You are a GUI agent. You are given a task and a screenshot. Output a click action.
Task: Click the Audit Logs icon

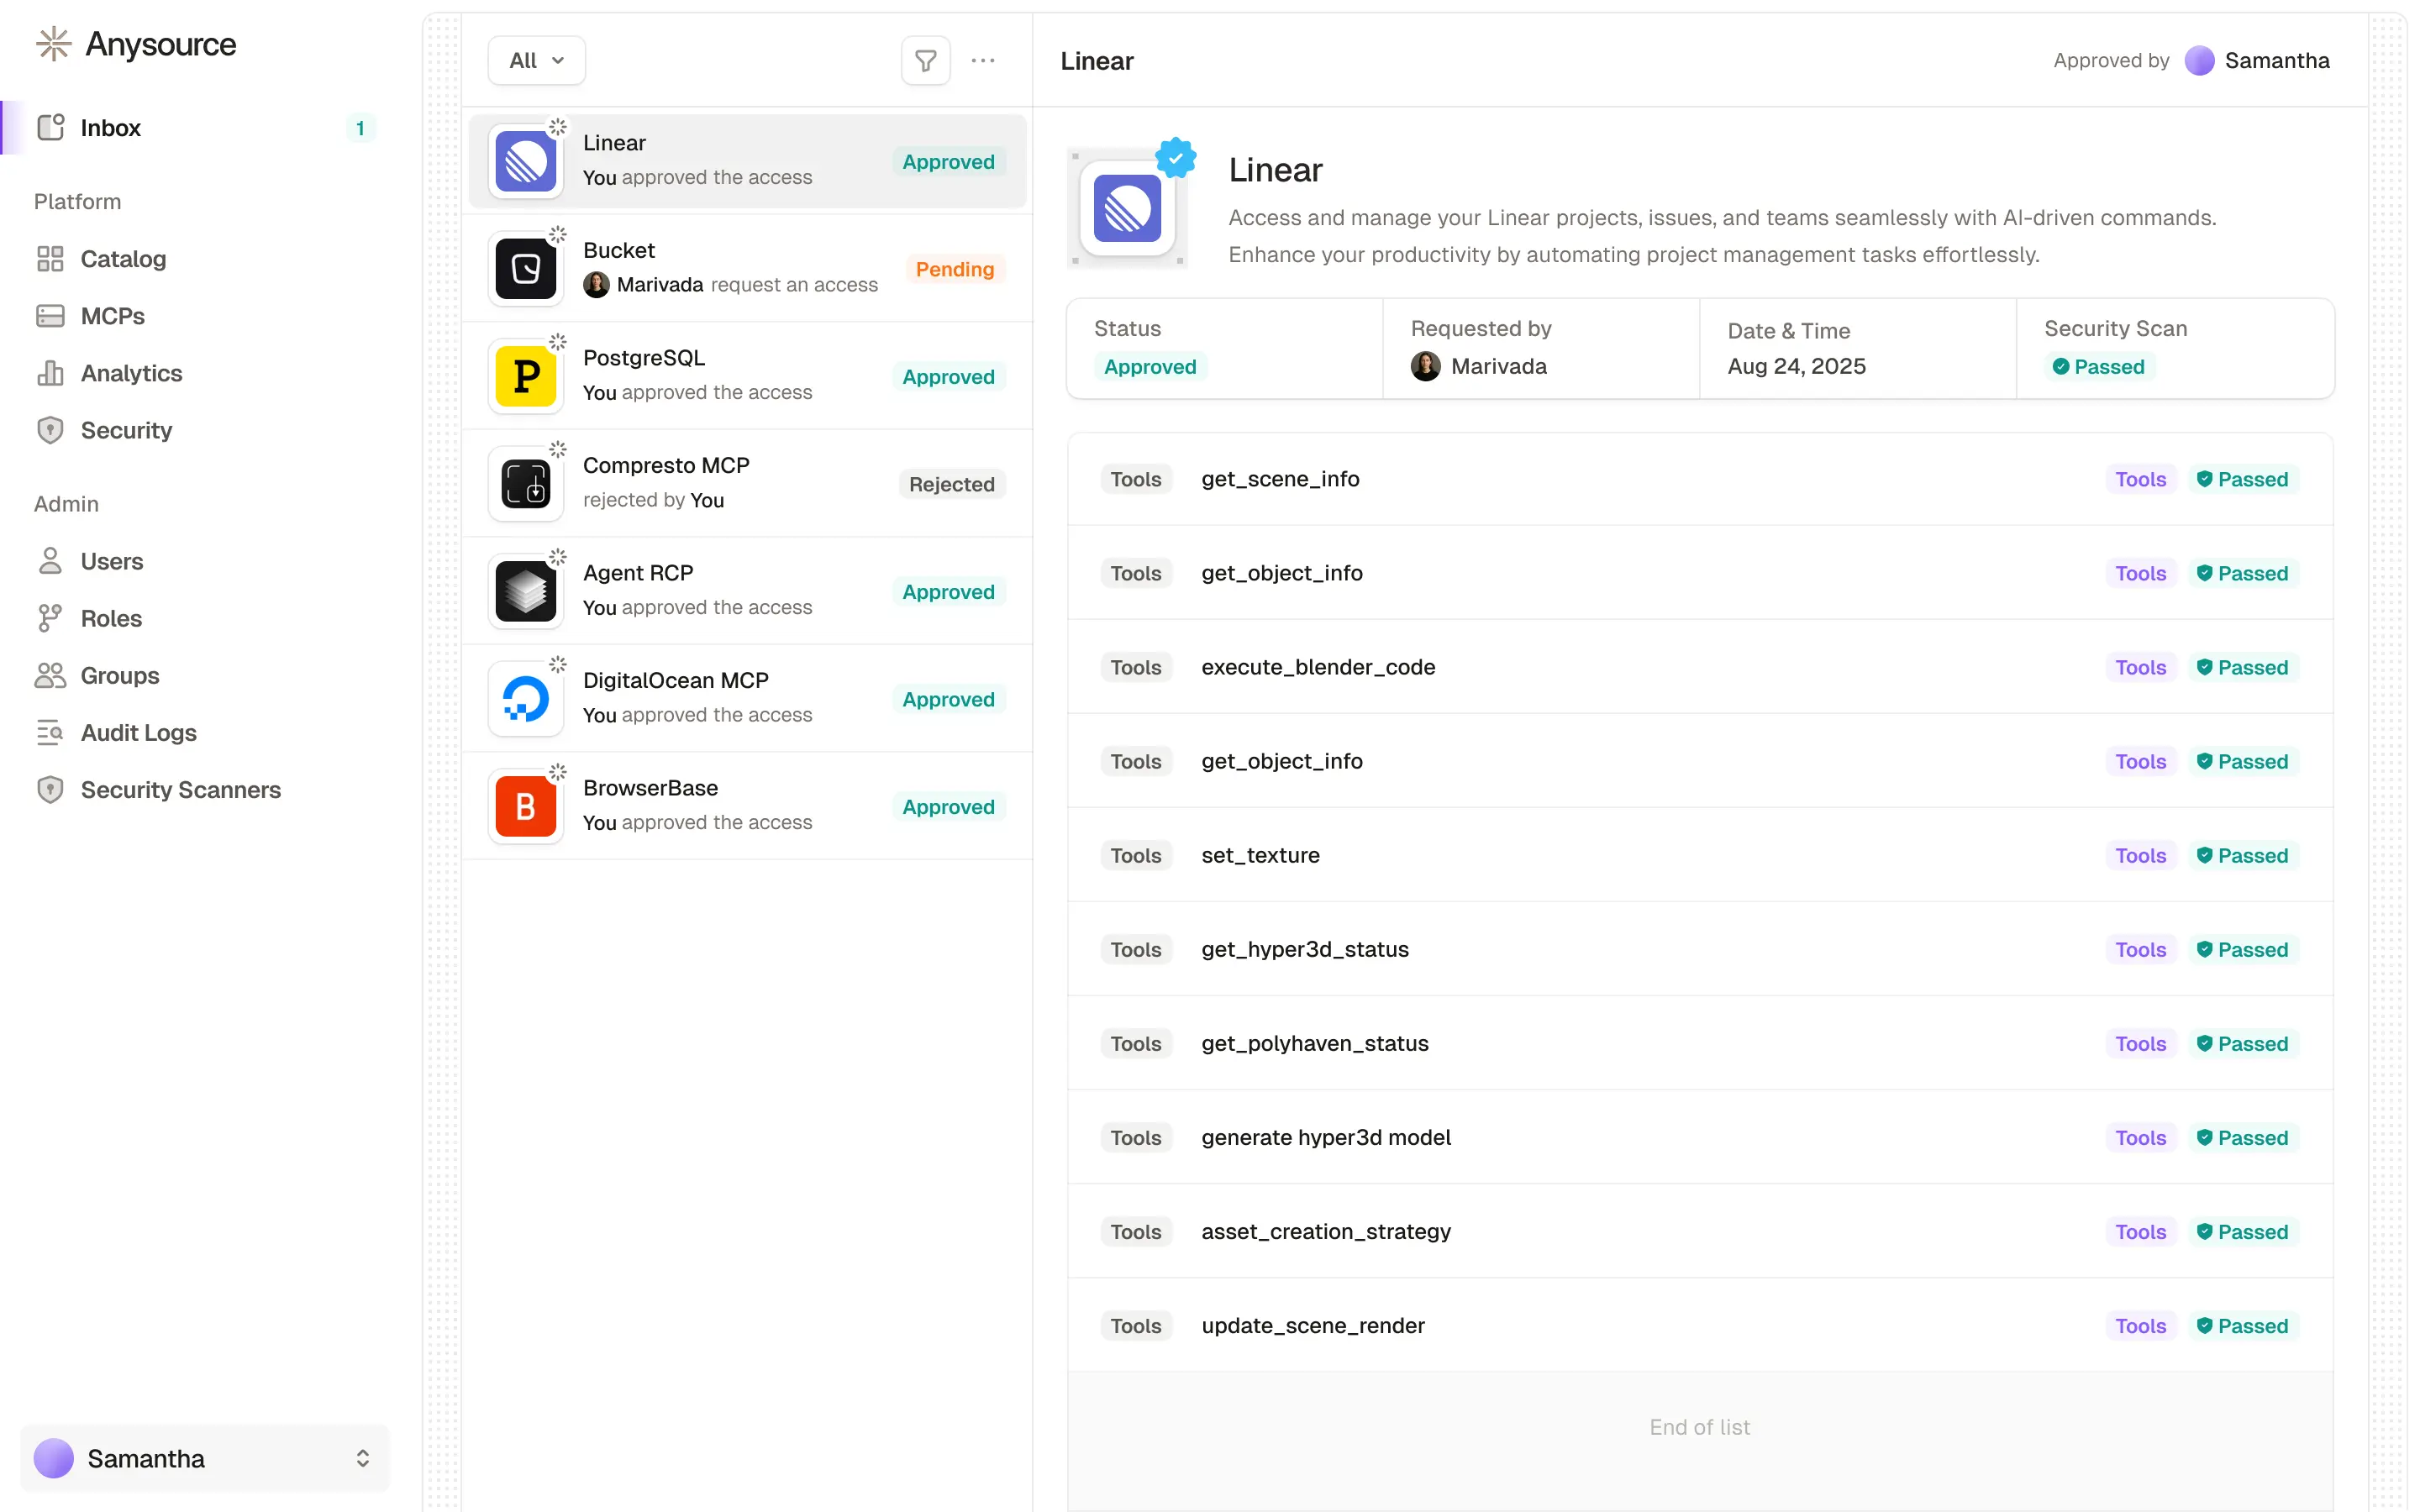(50, 733)
